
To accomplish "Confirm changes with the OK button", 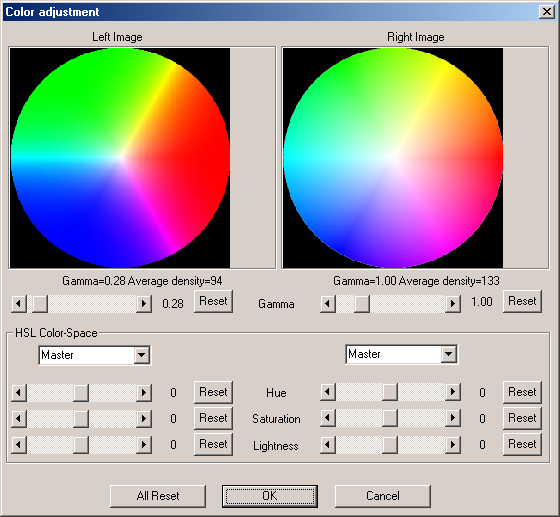I will 270,496.
